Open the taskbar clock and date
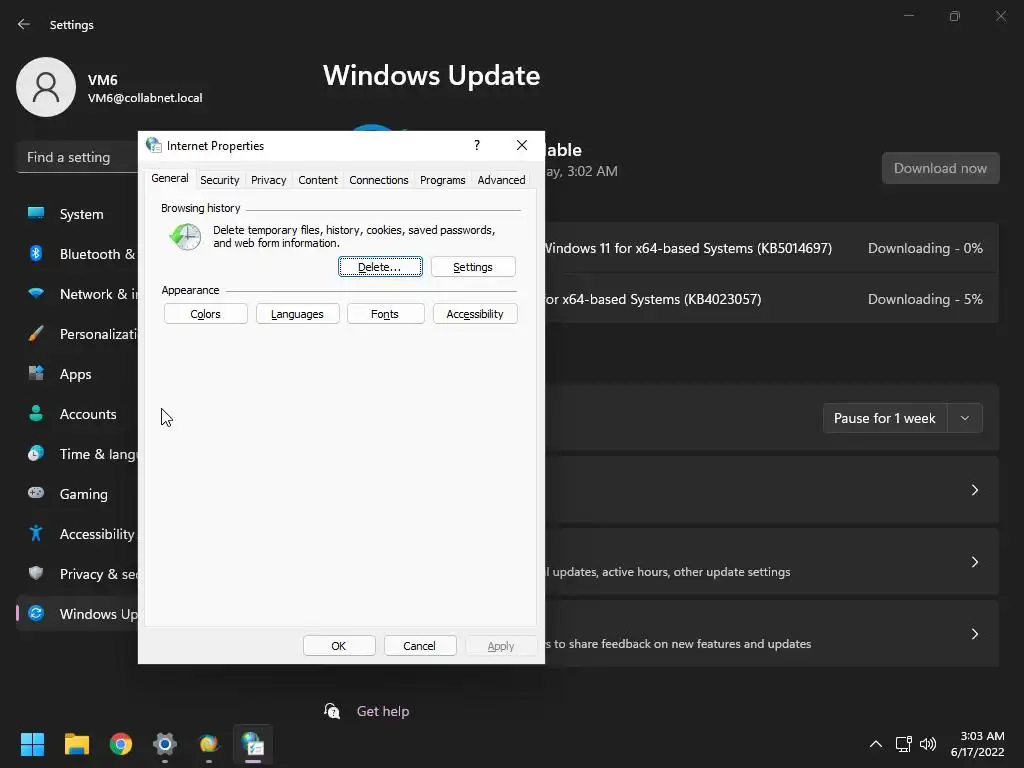This screenshot has height=768, width=1024. tap(978, 744)
